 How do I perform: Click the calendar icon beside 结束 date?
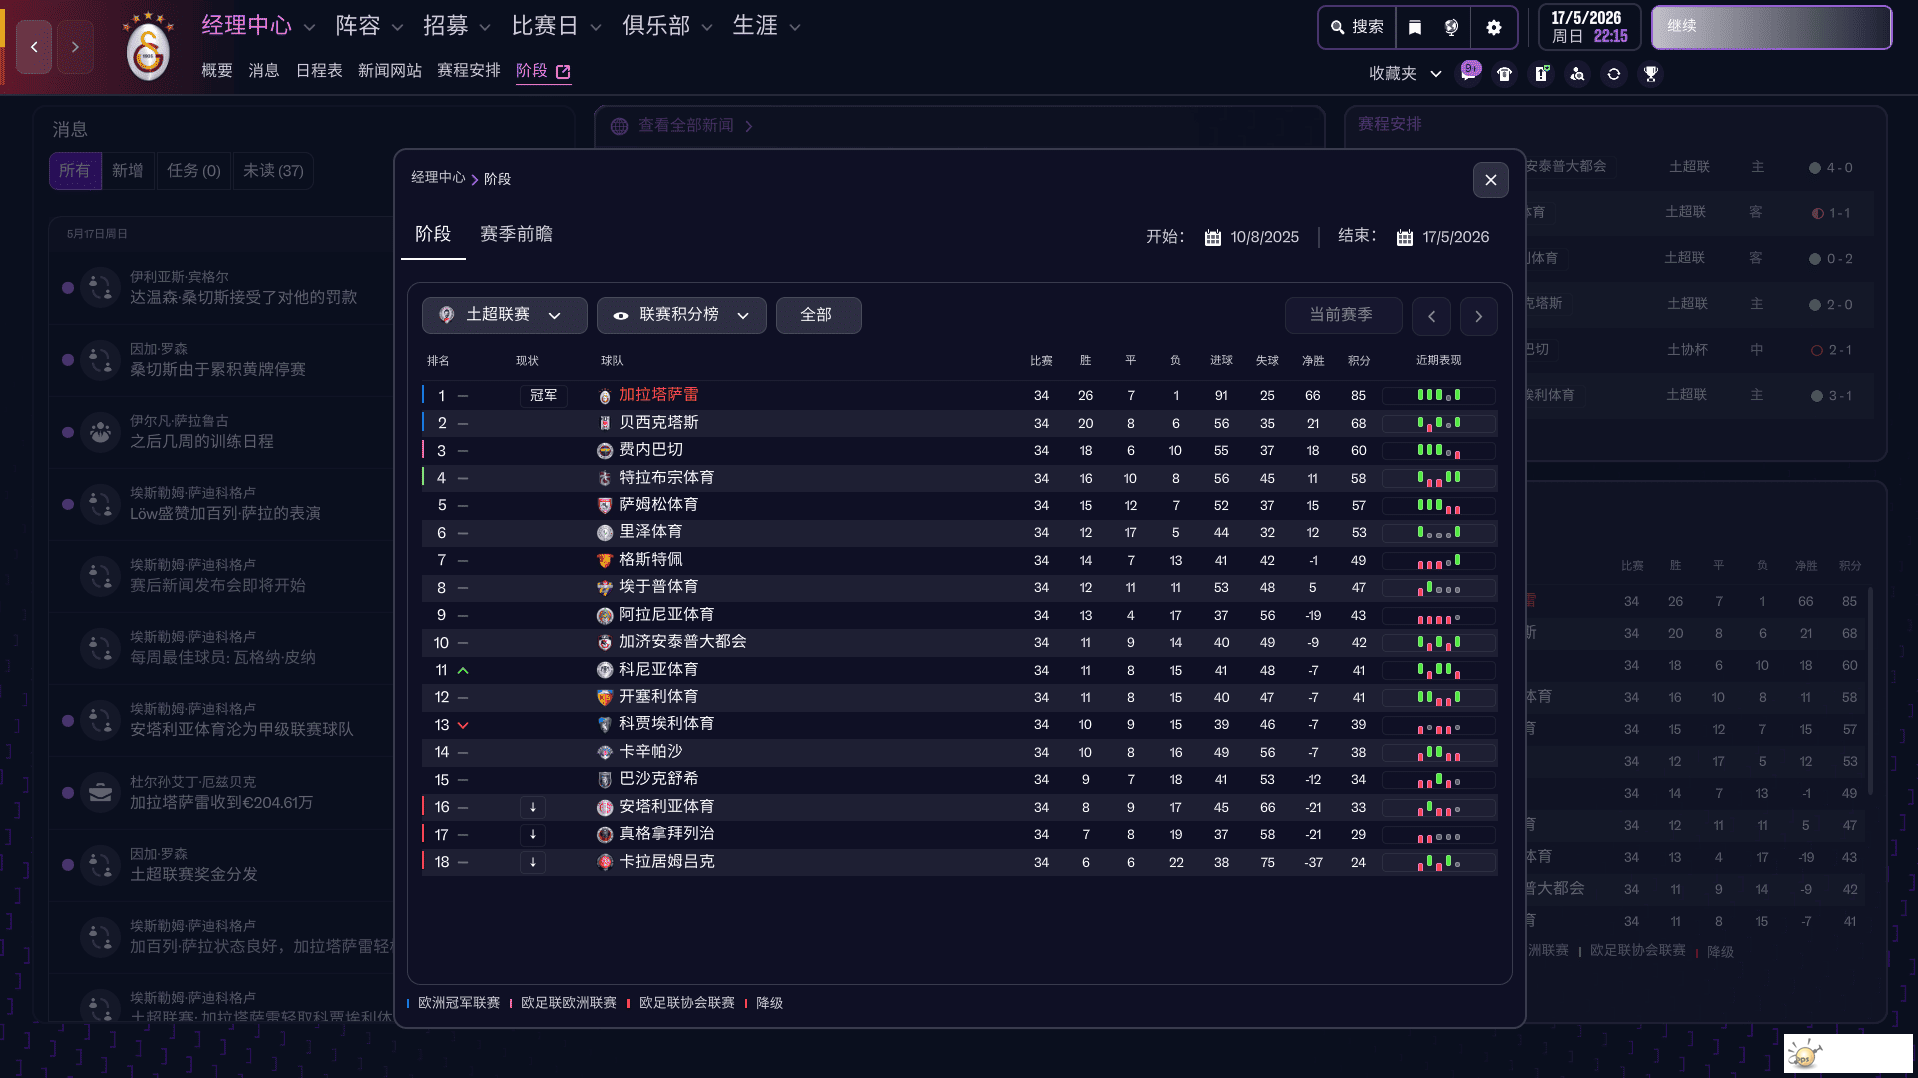1403,237
